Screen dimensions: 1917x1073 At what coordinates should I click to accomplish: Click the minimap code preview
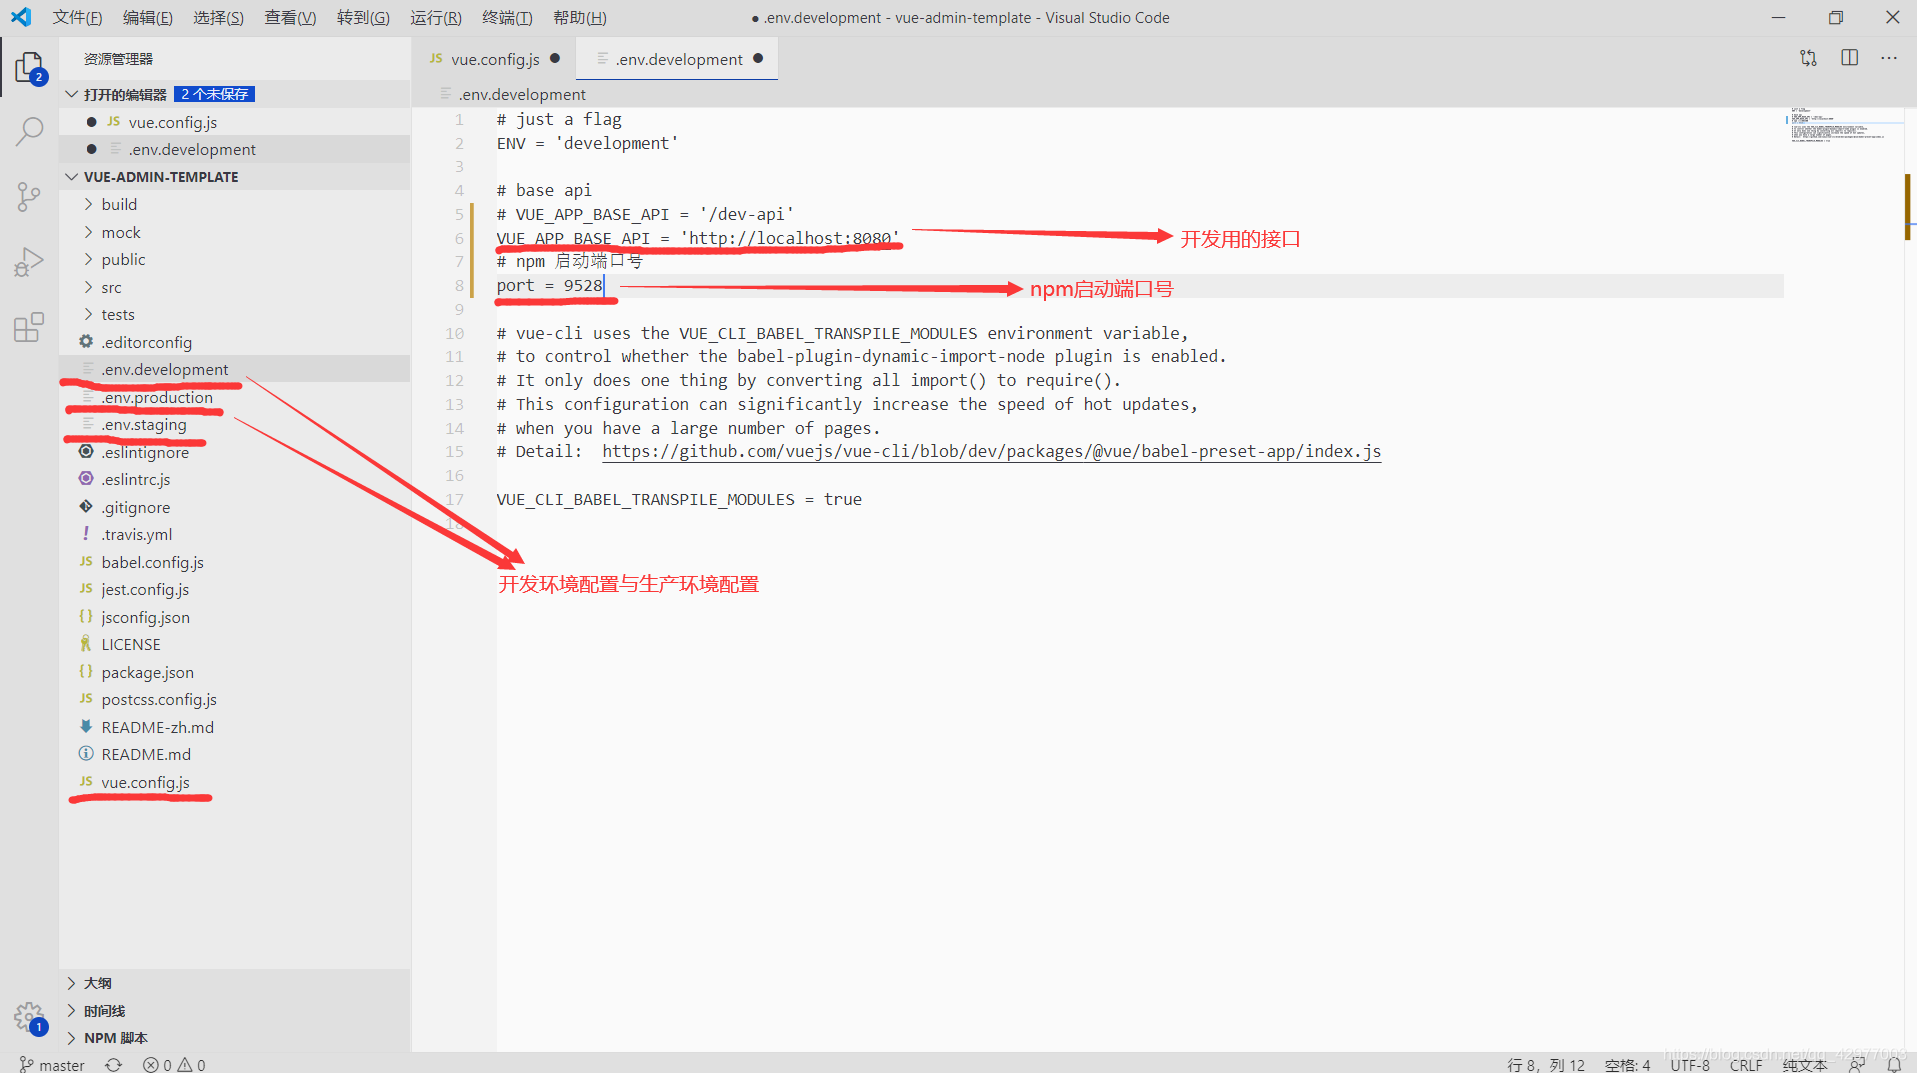(x=1838, y=125)
